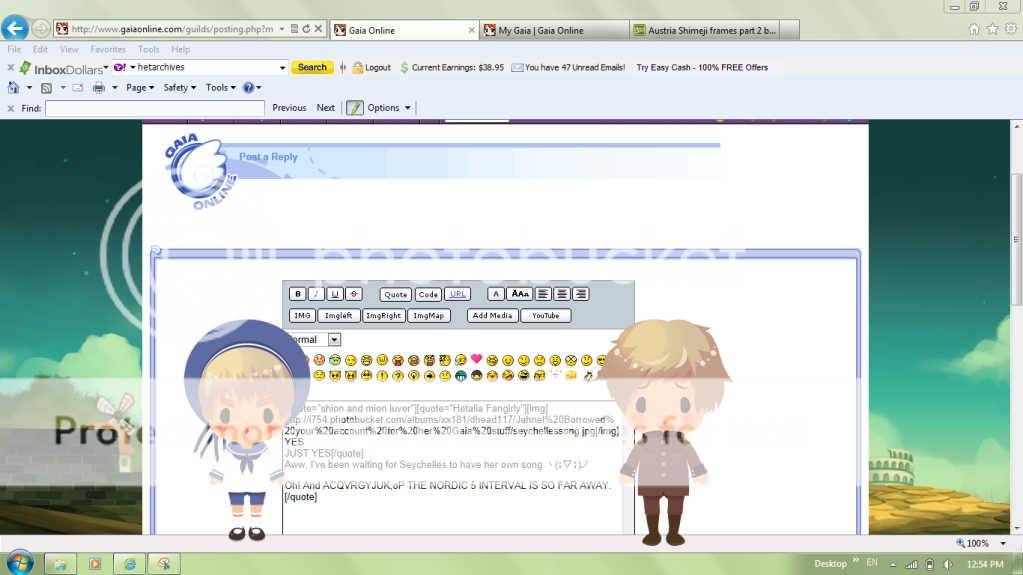Image resolution: width=1023 pixels, height=575 pixels.
Task: Open browser settings gear icon
Action: pyautogui.click(x=1011, y=29)
